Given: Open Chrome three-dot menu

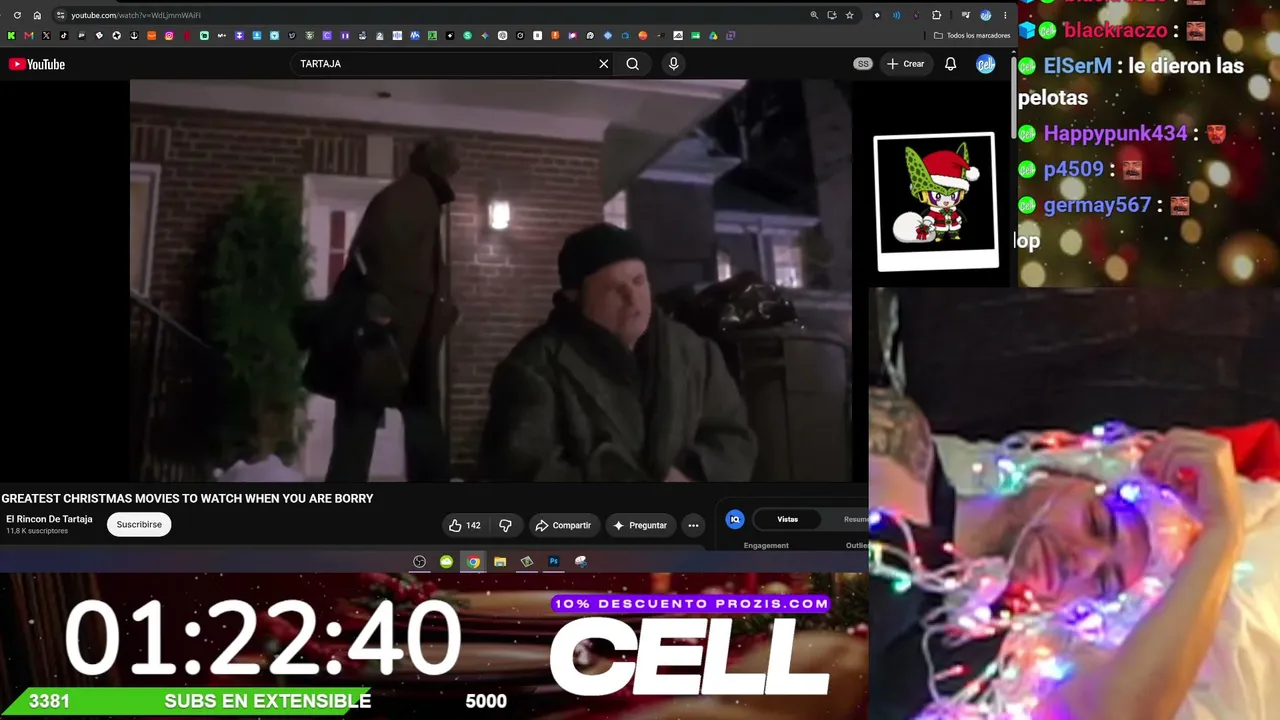Looking at the screenshot, I should coord(1005,15).
